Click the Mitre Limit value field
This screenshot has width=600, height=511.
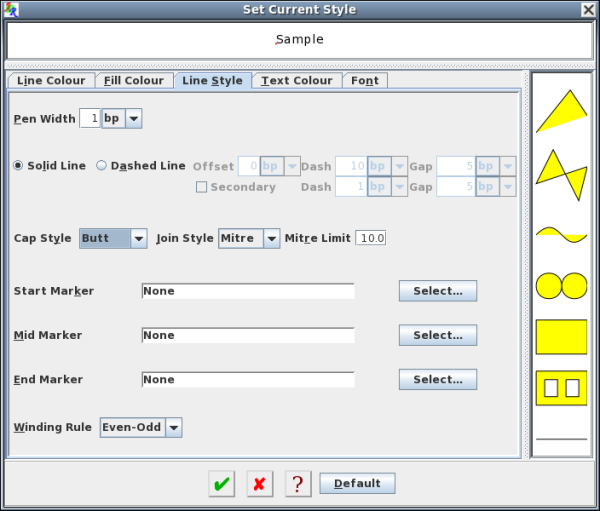click(x=371, y=238)
